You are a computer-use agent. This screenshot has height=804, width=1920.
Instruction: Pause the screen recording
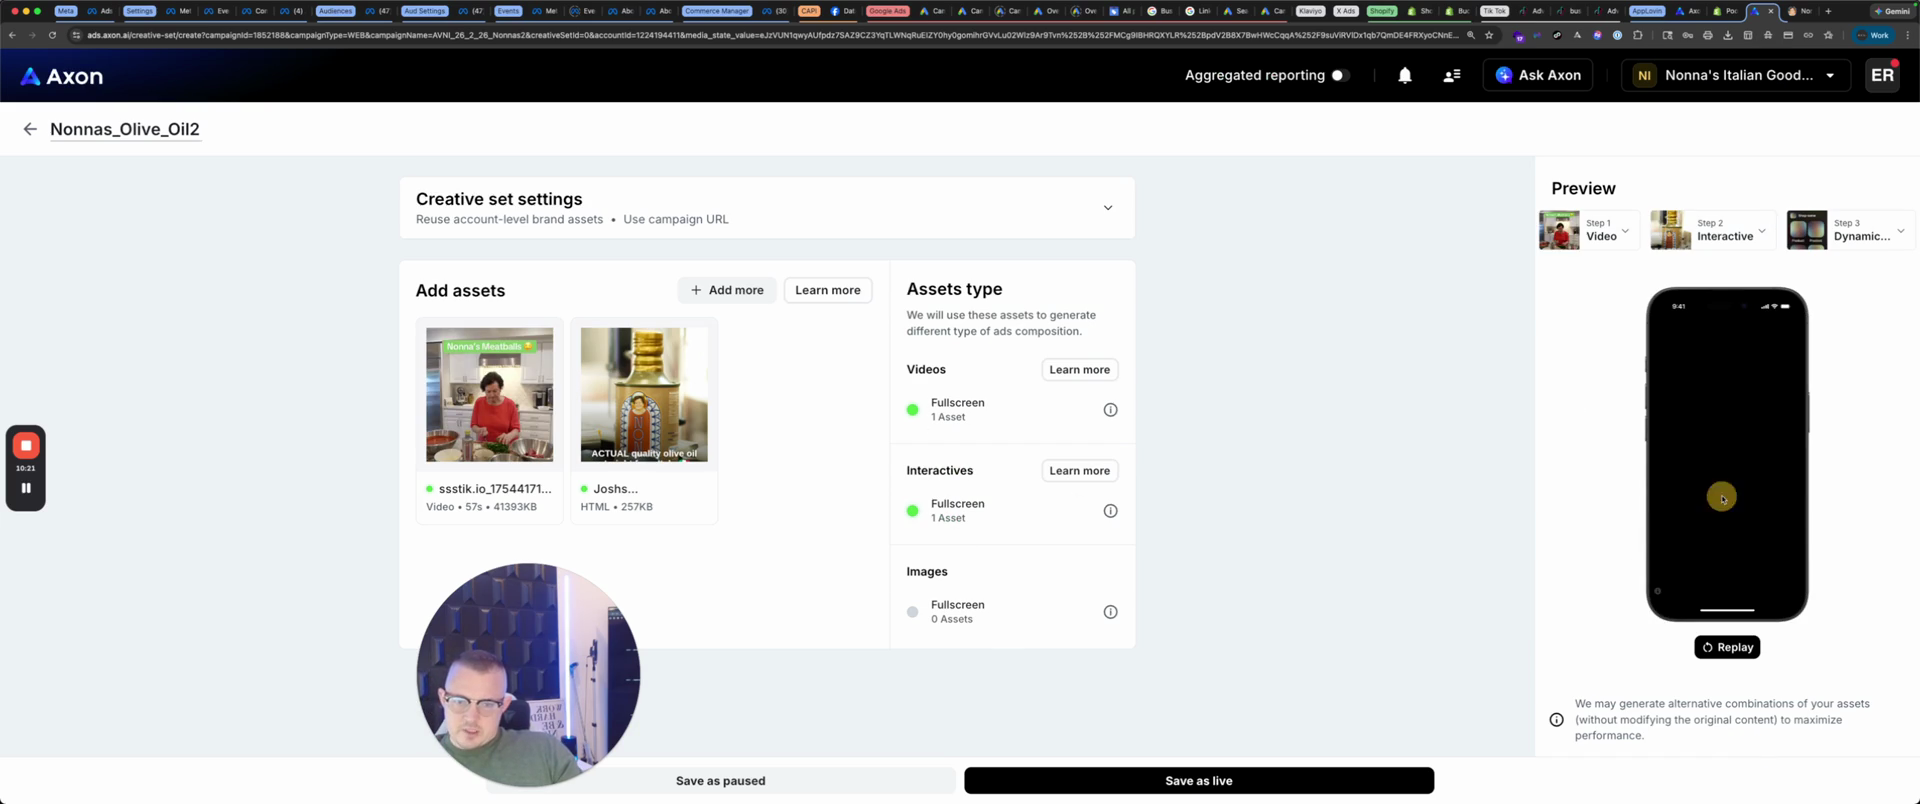pos(26,488)
